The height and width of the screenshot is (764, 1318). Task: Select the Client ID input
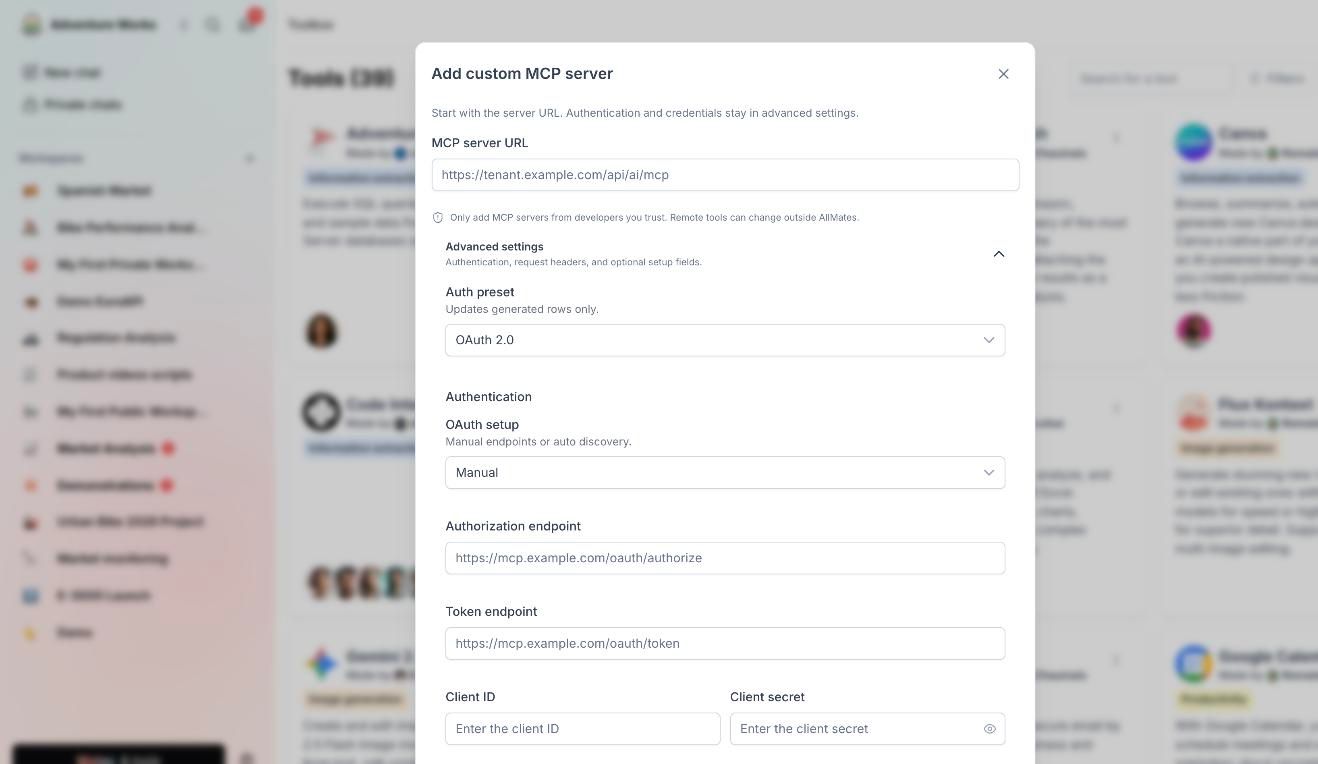(x=582, y=729)
